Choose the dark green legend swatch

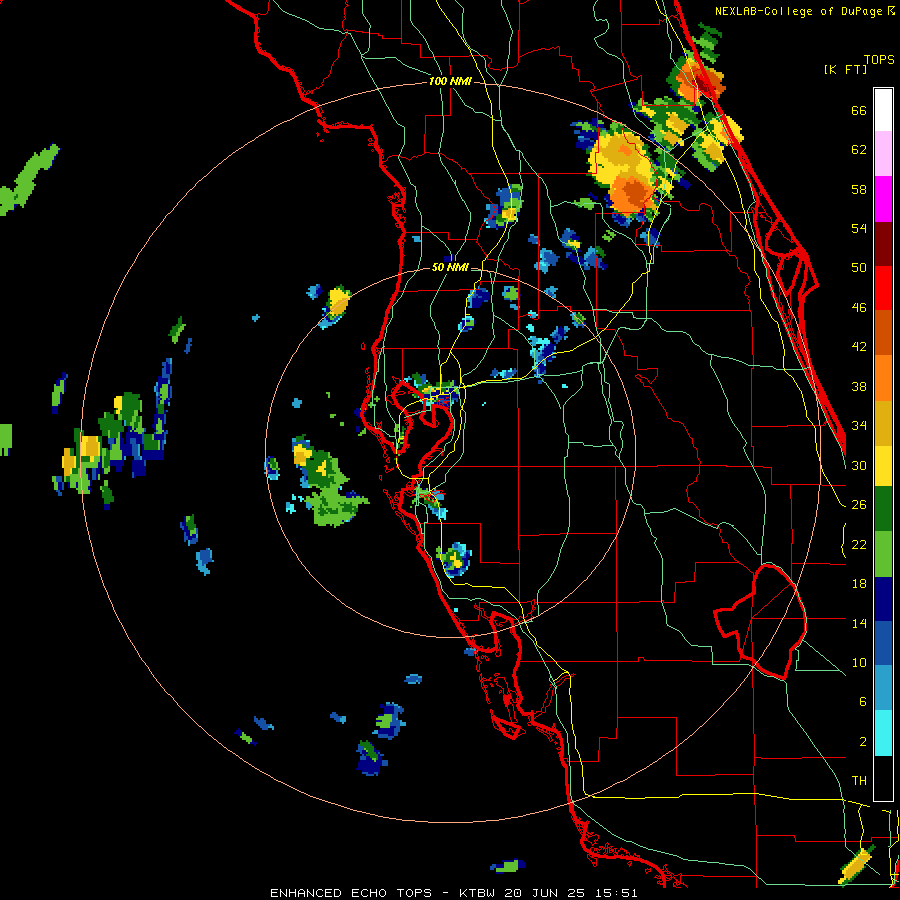coord(883,509)
